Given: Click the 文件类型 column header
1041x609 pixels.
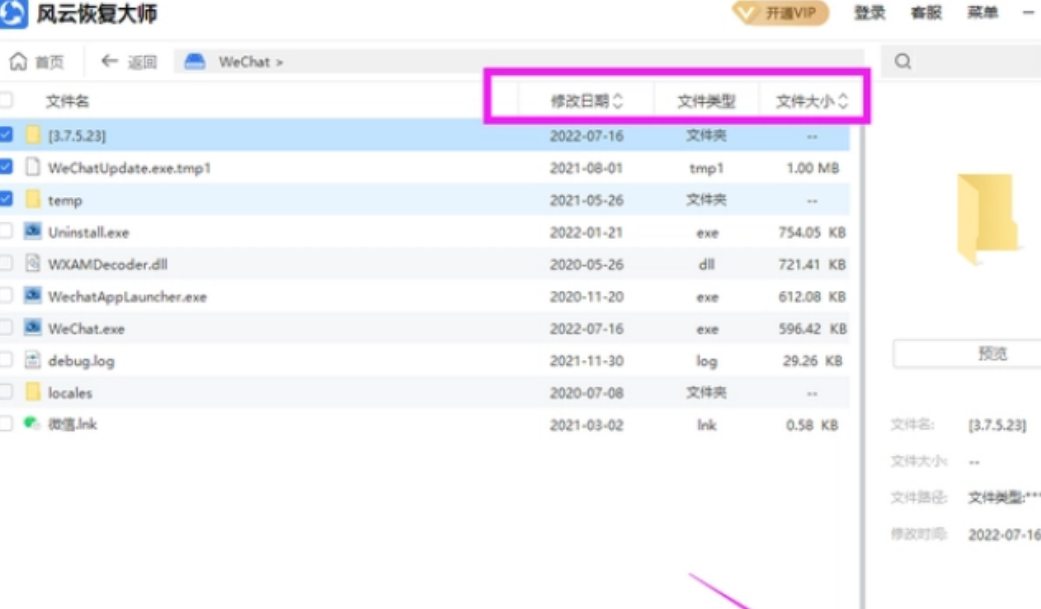Looking at the screenshot, I should pos(706,101).
